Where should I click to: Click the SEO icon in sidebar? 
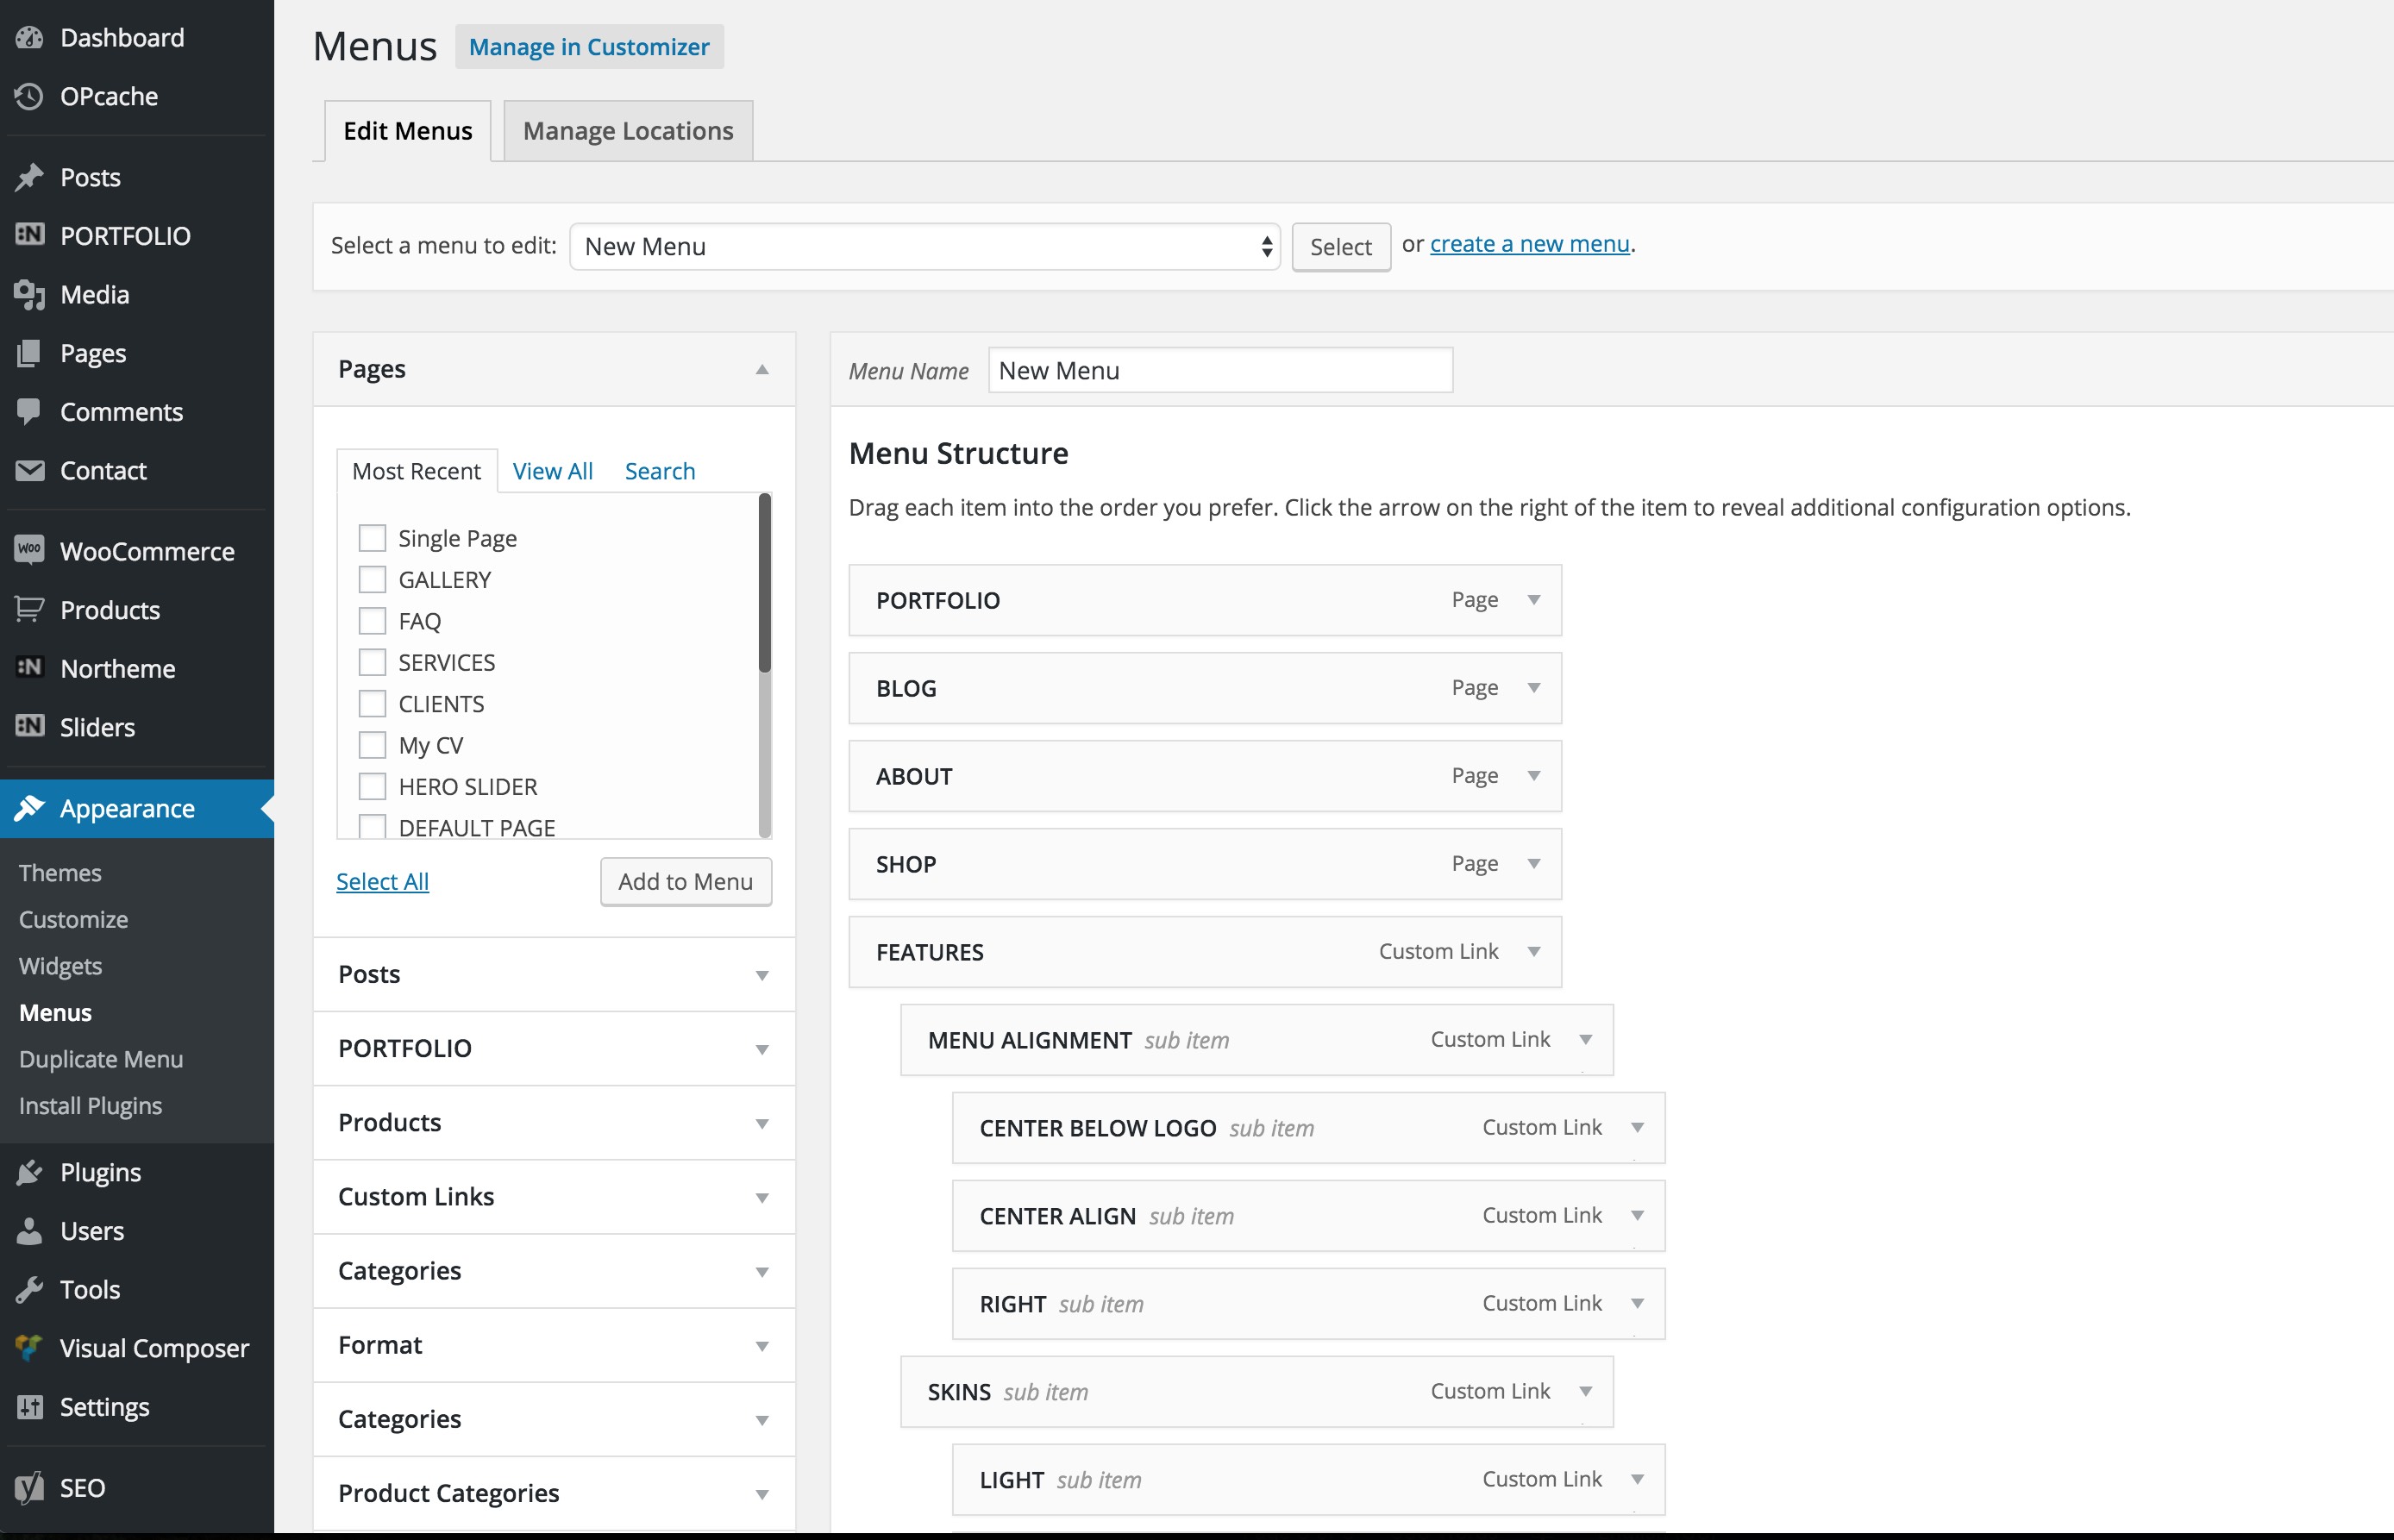(x=29, y=1486)
